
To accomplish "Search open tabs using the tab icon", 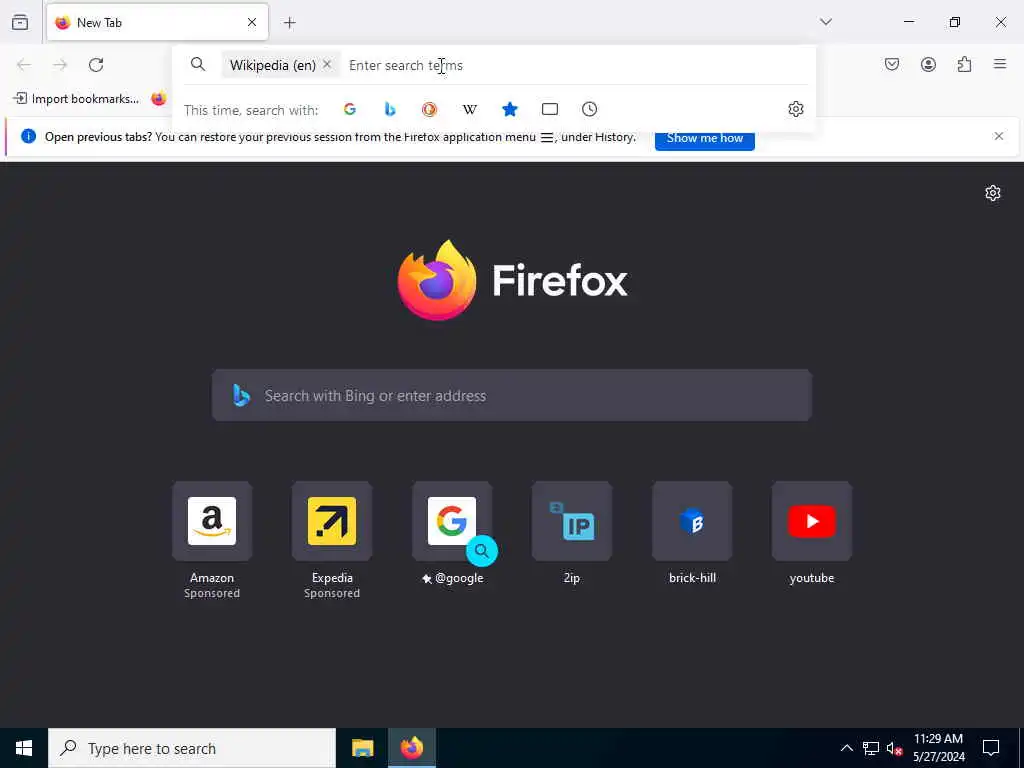I will [550, 109].
